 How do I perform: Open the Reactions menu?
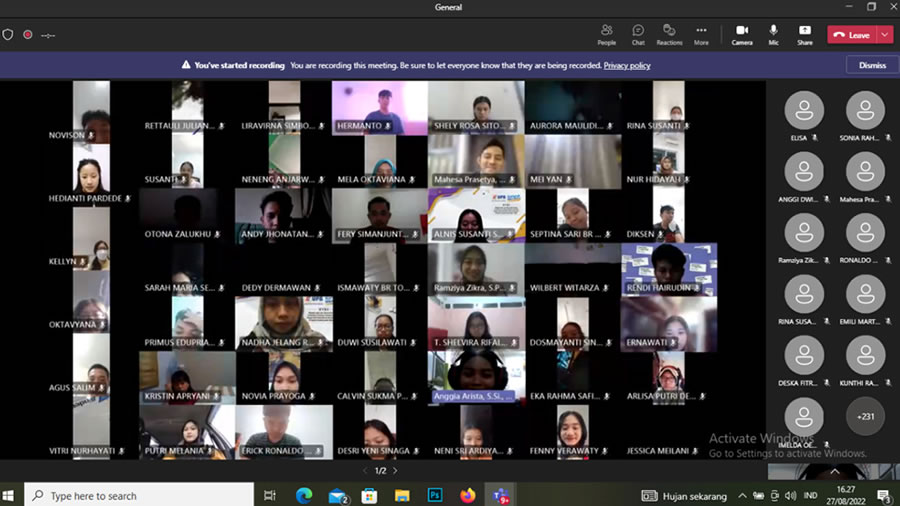669,34
